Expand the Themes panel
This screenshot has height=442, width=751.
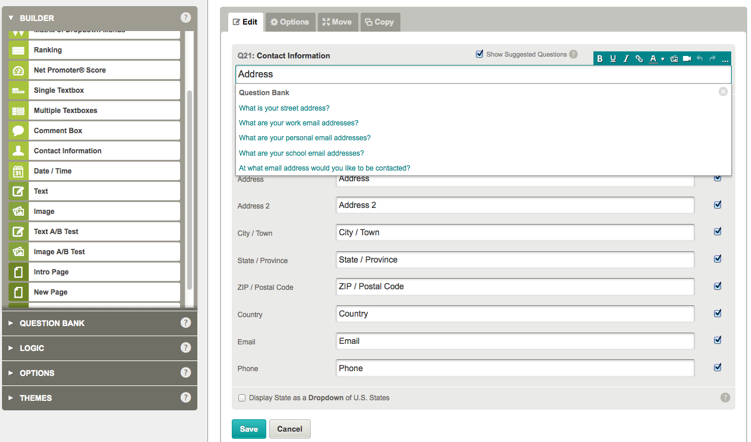point(11,398)
